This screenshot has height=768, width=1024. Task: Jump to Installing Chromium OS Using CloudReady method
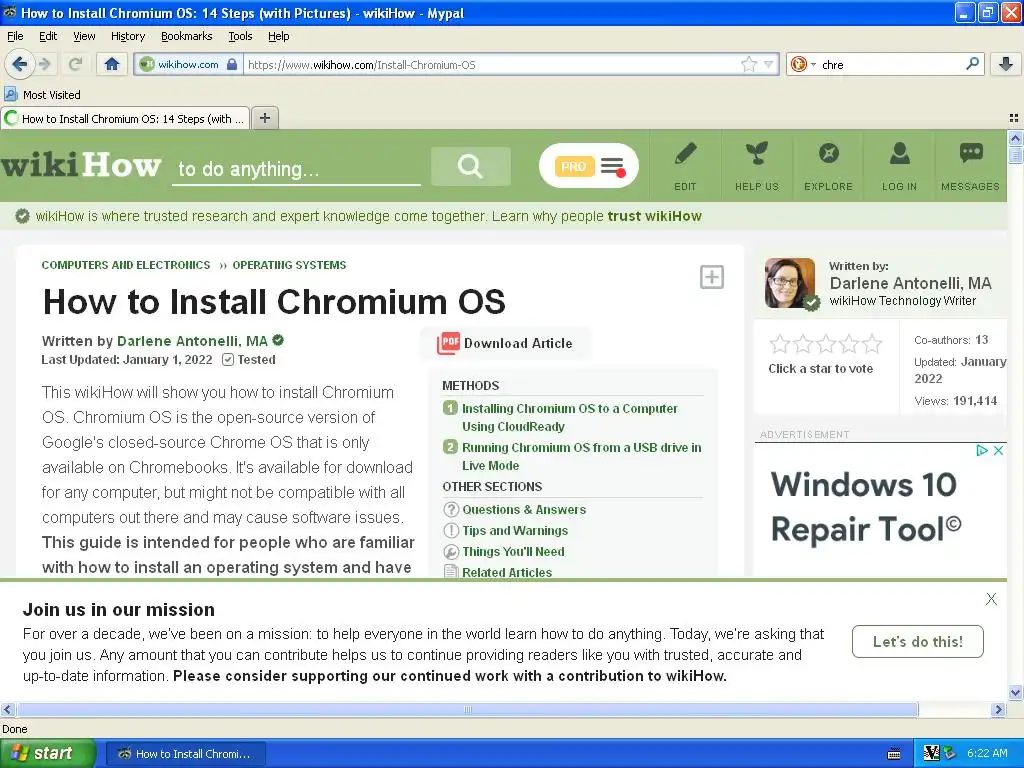click(x=570, y=417)
